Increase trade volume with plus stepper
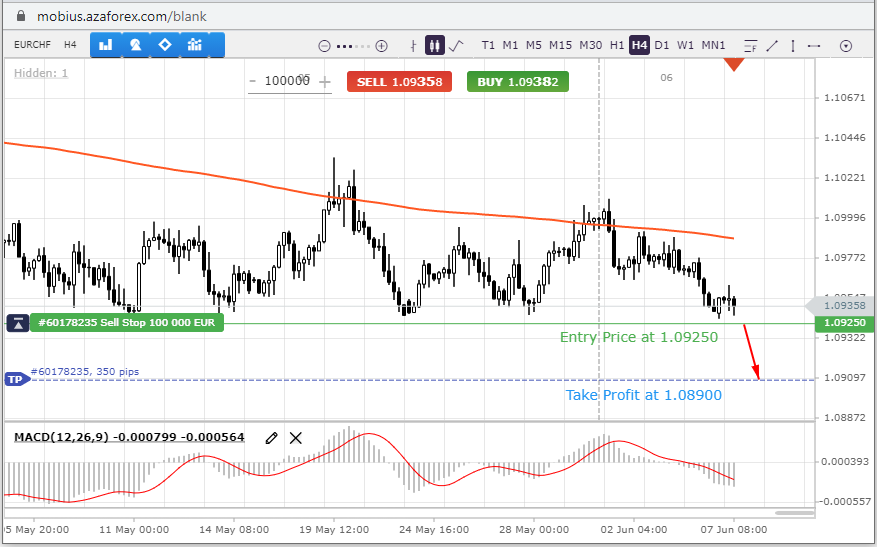This screenshot has height=547, width=877. [x=325, y=82]
